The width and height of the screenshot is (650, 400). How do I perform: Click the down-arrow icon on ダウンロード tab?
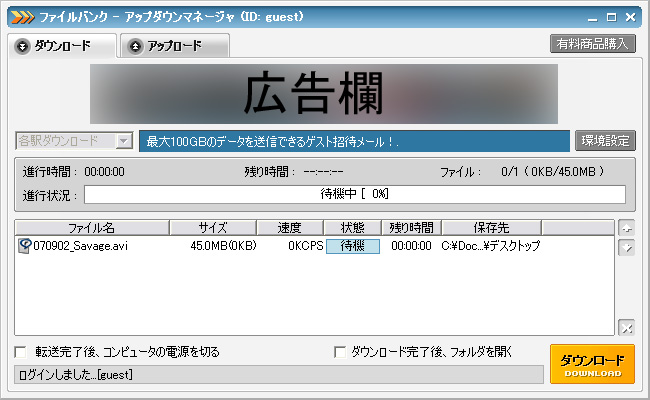pos(22,46)
